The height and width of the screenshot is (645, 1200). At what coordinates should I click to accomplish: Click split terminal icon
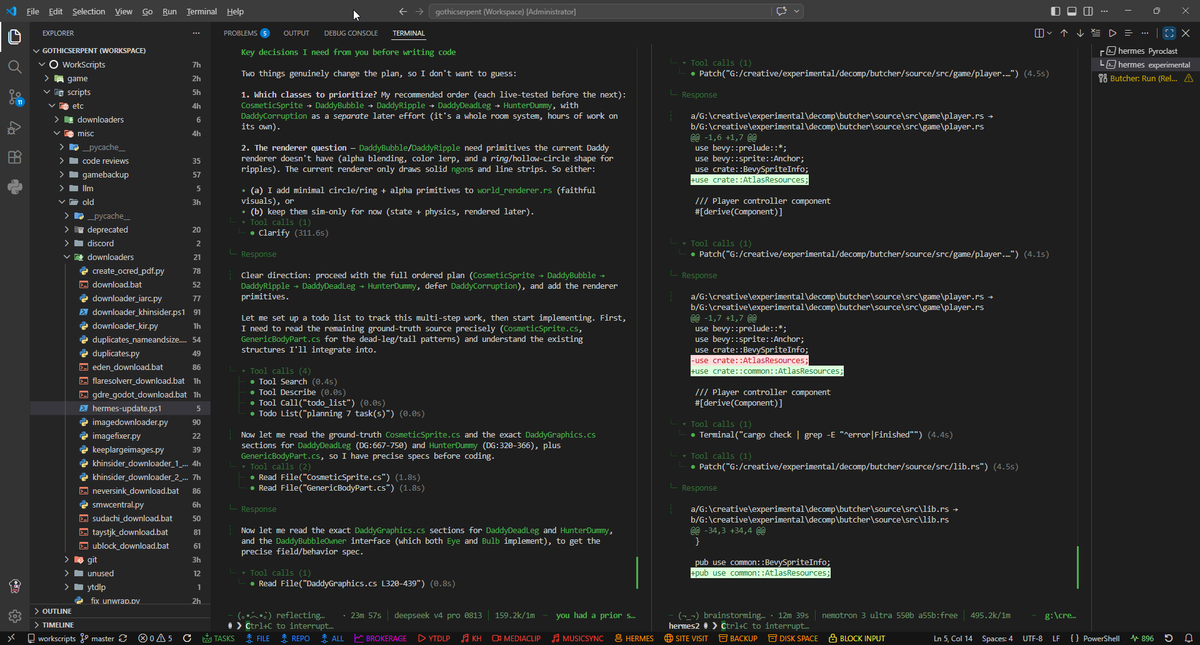pyautogui.click(x=1039, y=33)
